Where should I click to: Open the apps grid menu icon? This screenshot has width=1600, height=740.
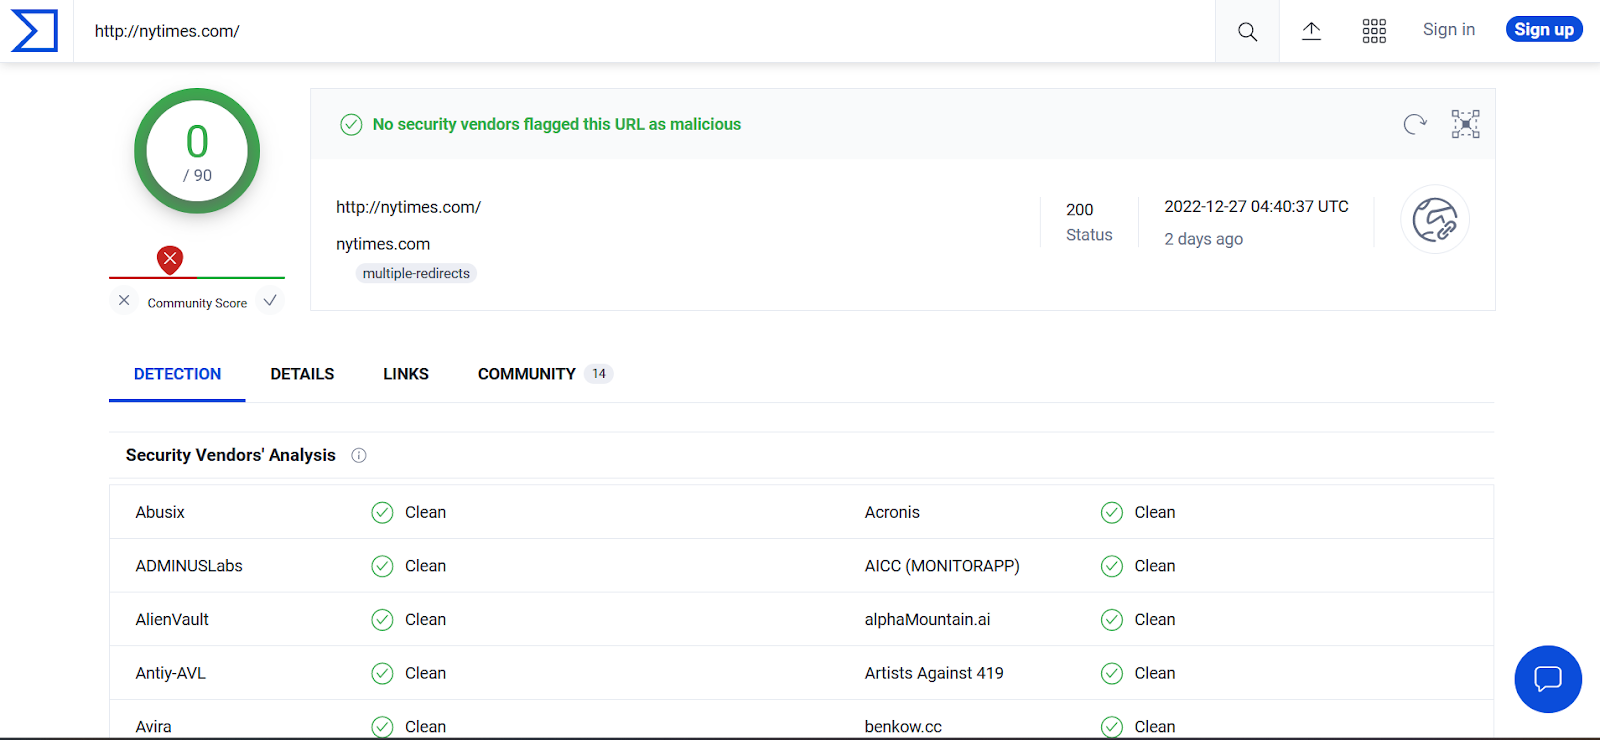click(1374, 31)
